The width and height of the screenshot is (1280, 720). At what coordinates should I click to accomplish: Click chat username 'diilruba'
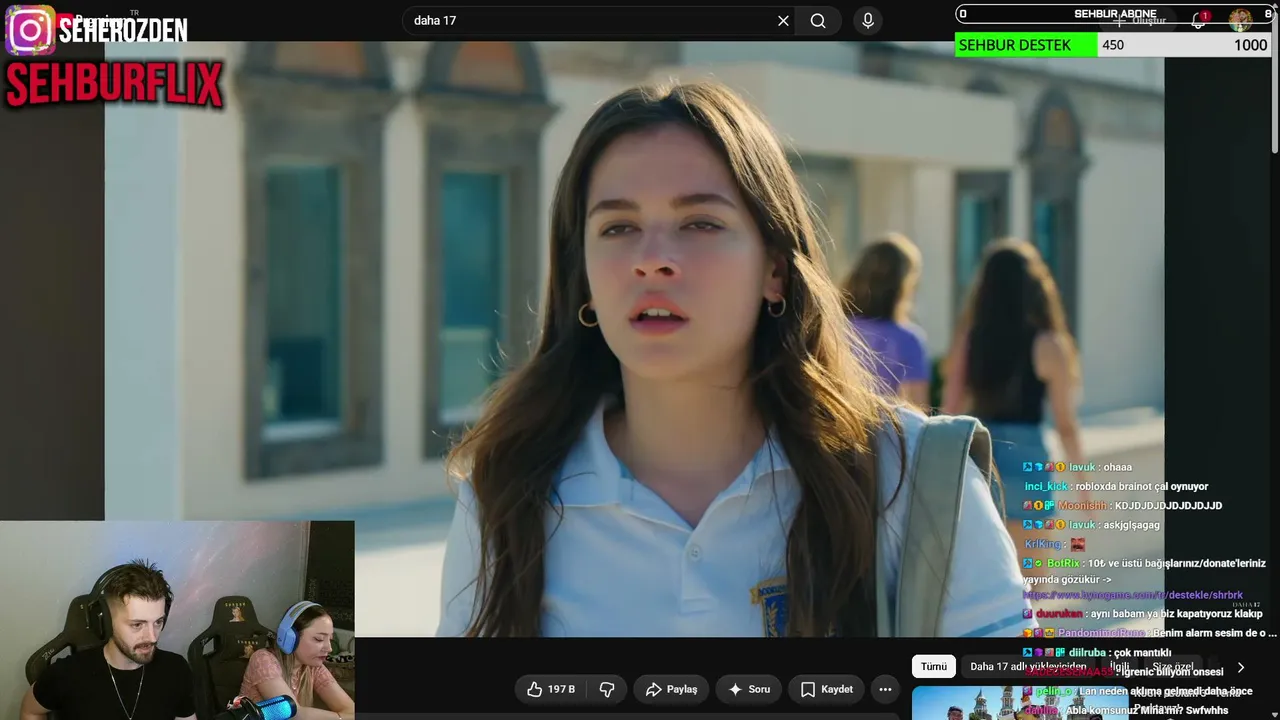coord(1087,653)
